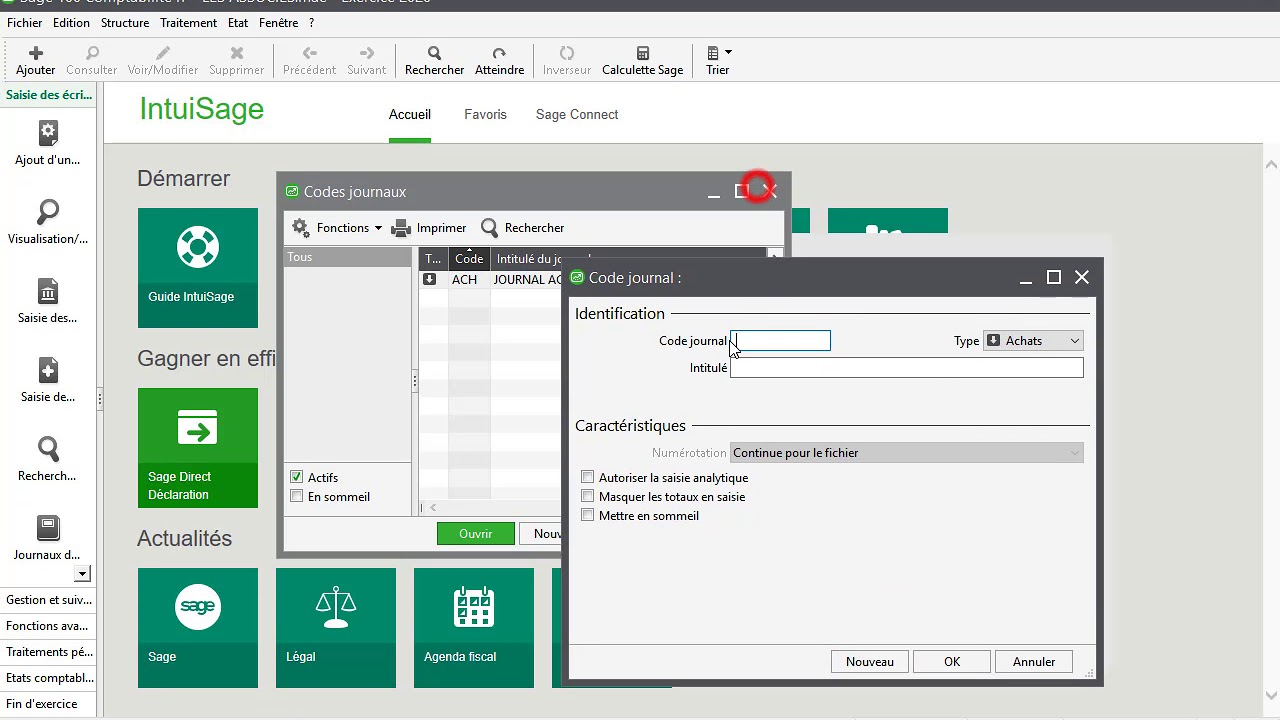Select Tous in the left filter list
Viewport: 1280px width, 720px height.
[347, 257]
